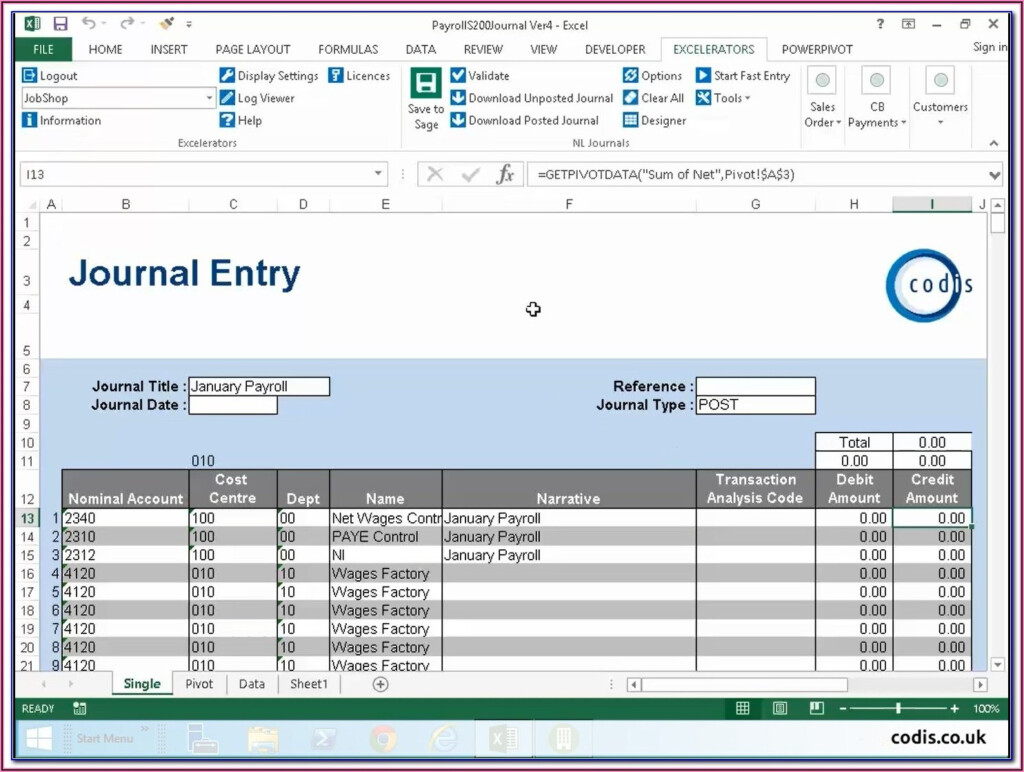Screen dimensions: 1024x772
Task: Click the Undo icon
Action: pyautogui.click(x=88, y=24)
